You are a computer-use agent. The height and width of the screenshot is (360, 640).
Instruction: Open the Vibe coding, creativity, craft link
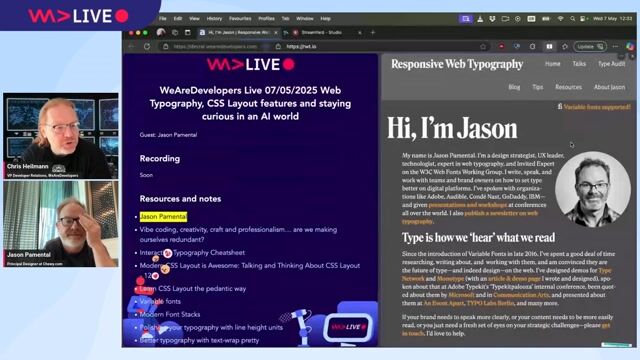[x=238, y=234]
